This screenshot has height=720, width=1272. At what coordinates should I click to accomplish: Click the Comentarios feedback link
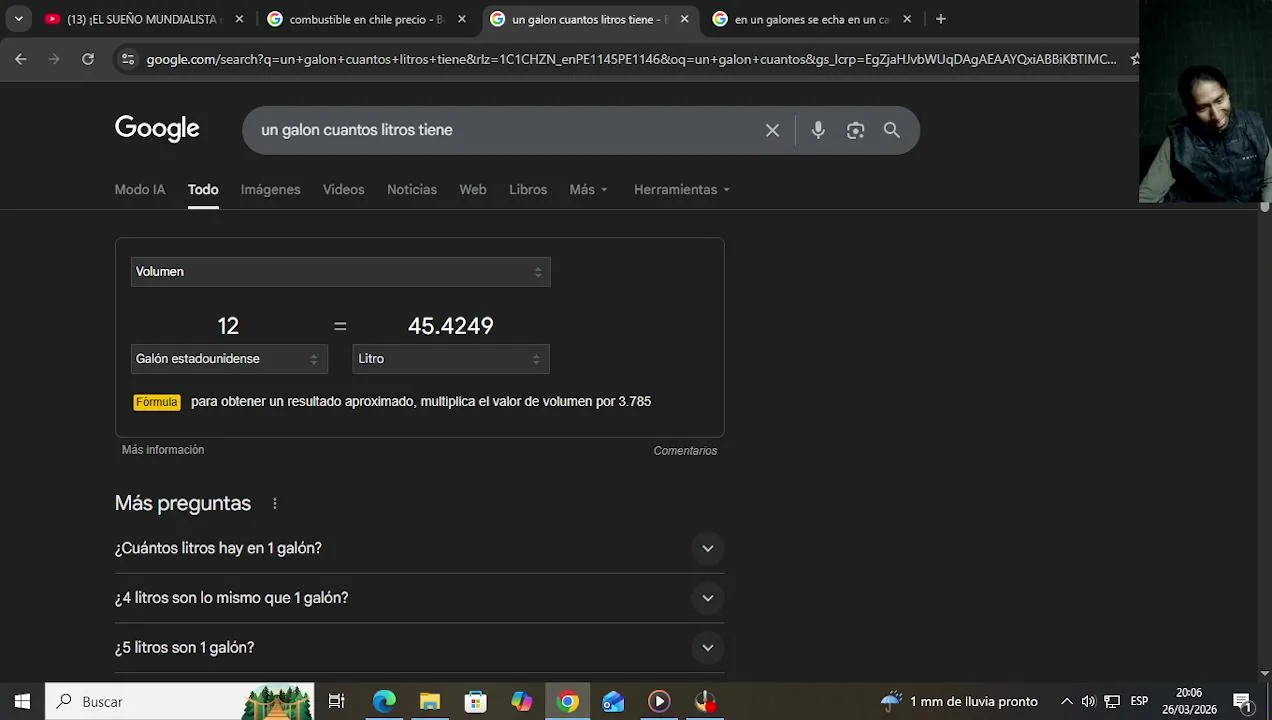coord(685,451)
